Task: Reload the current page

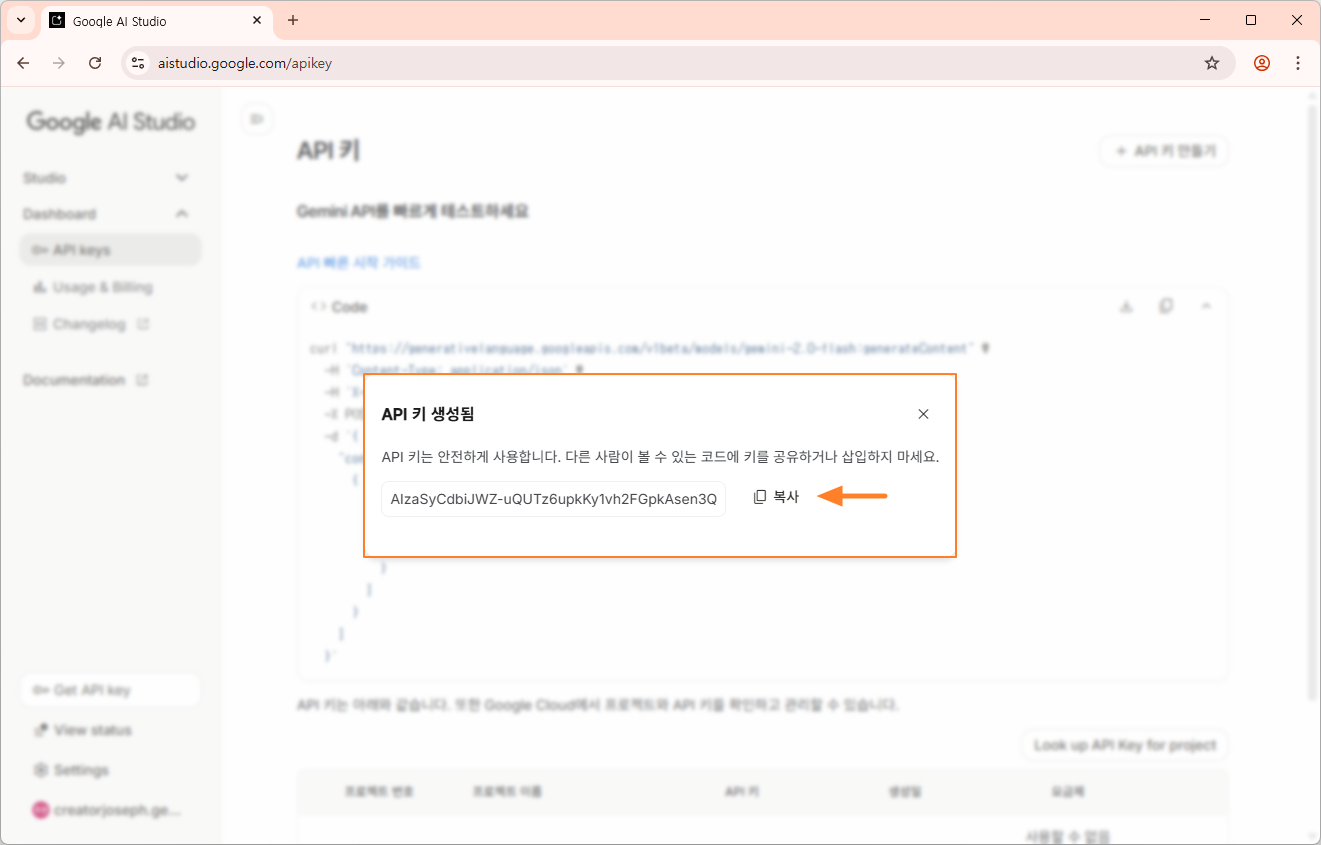Action: pos(95,63)
